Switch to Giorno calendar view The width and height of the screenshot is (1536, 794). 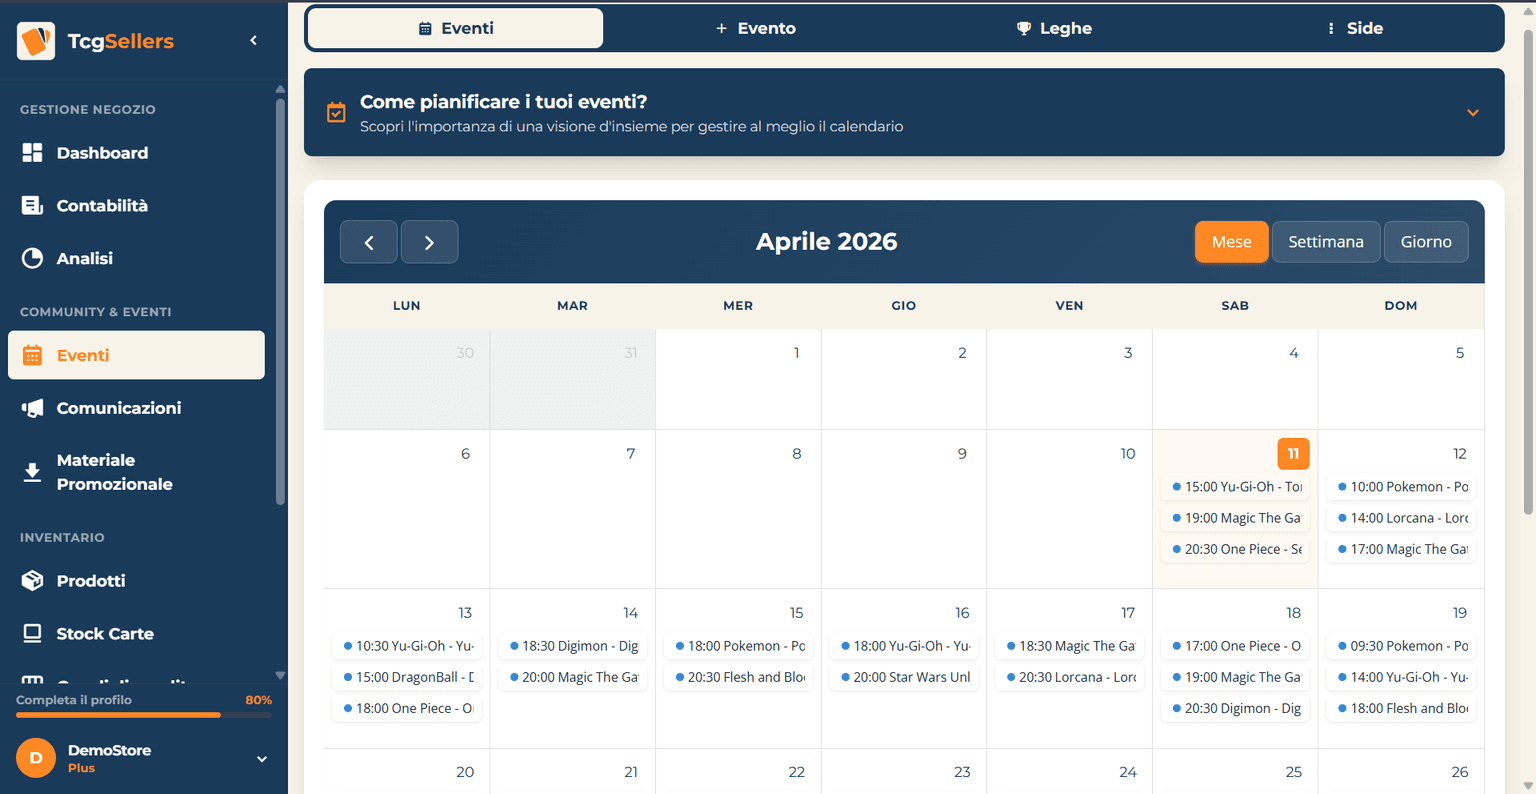pos(1426,242)
